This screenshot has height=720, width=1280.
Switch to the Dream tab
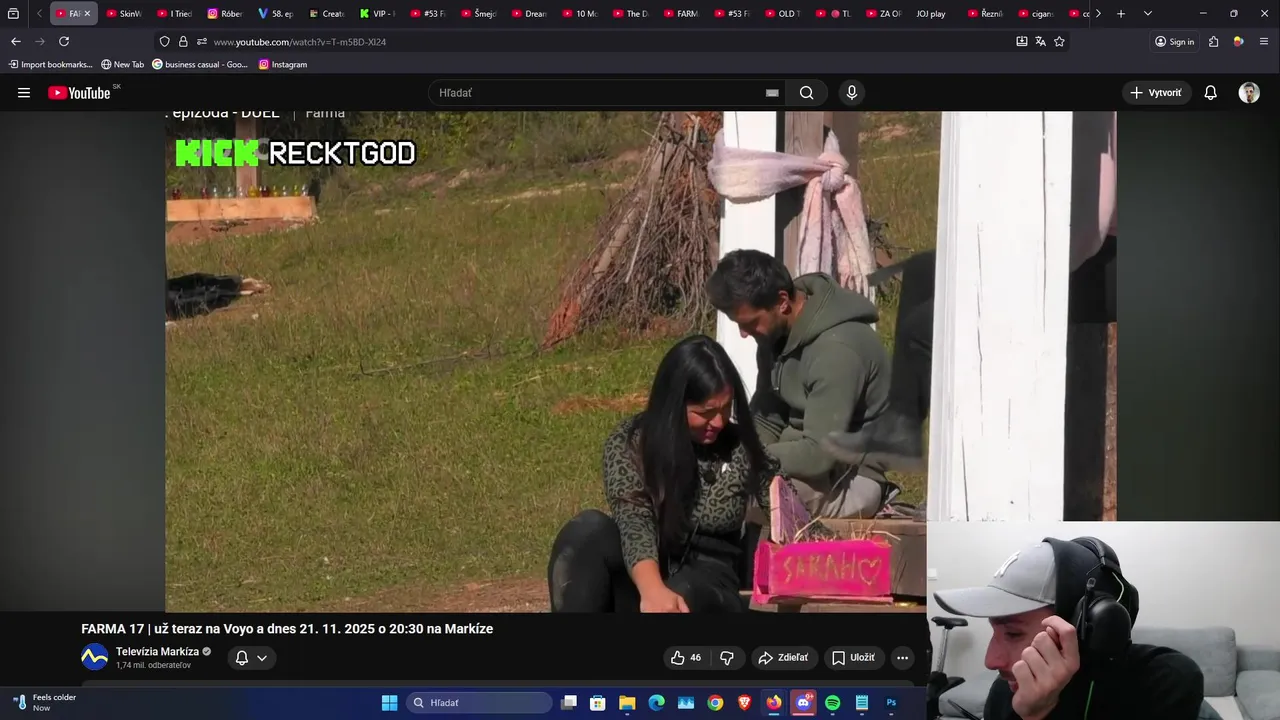point(530,14)
